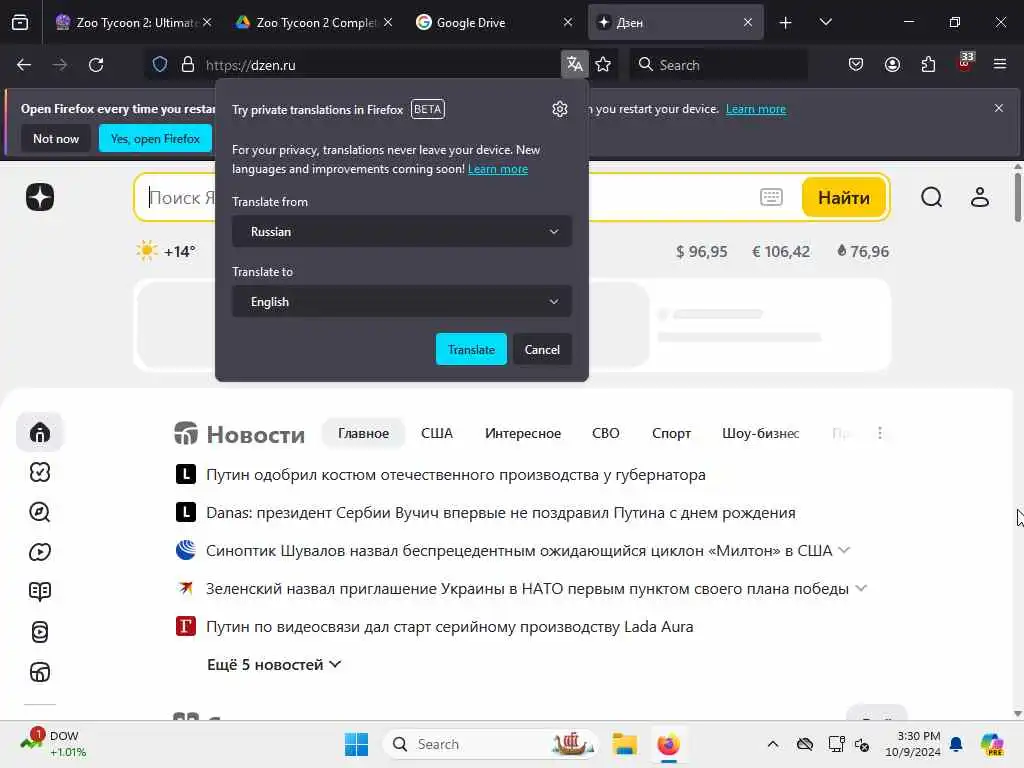Open the DOW stock widget in taskbar
Image resolution: width=1024 pixels, height=768 pixels.
54,744
